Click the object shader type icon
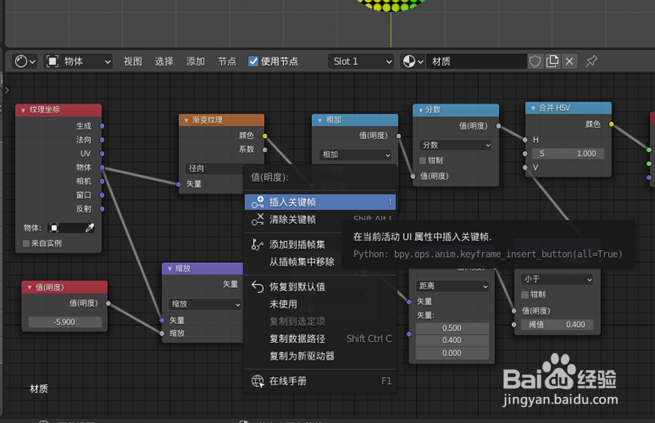Screen dimensions: 655x423 pos(52,61)
